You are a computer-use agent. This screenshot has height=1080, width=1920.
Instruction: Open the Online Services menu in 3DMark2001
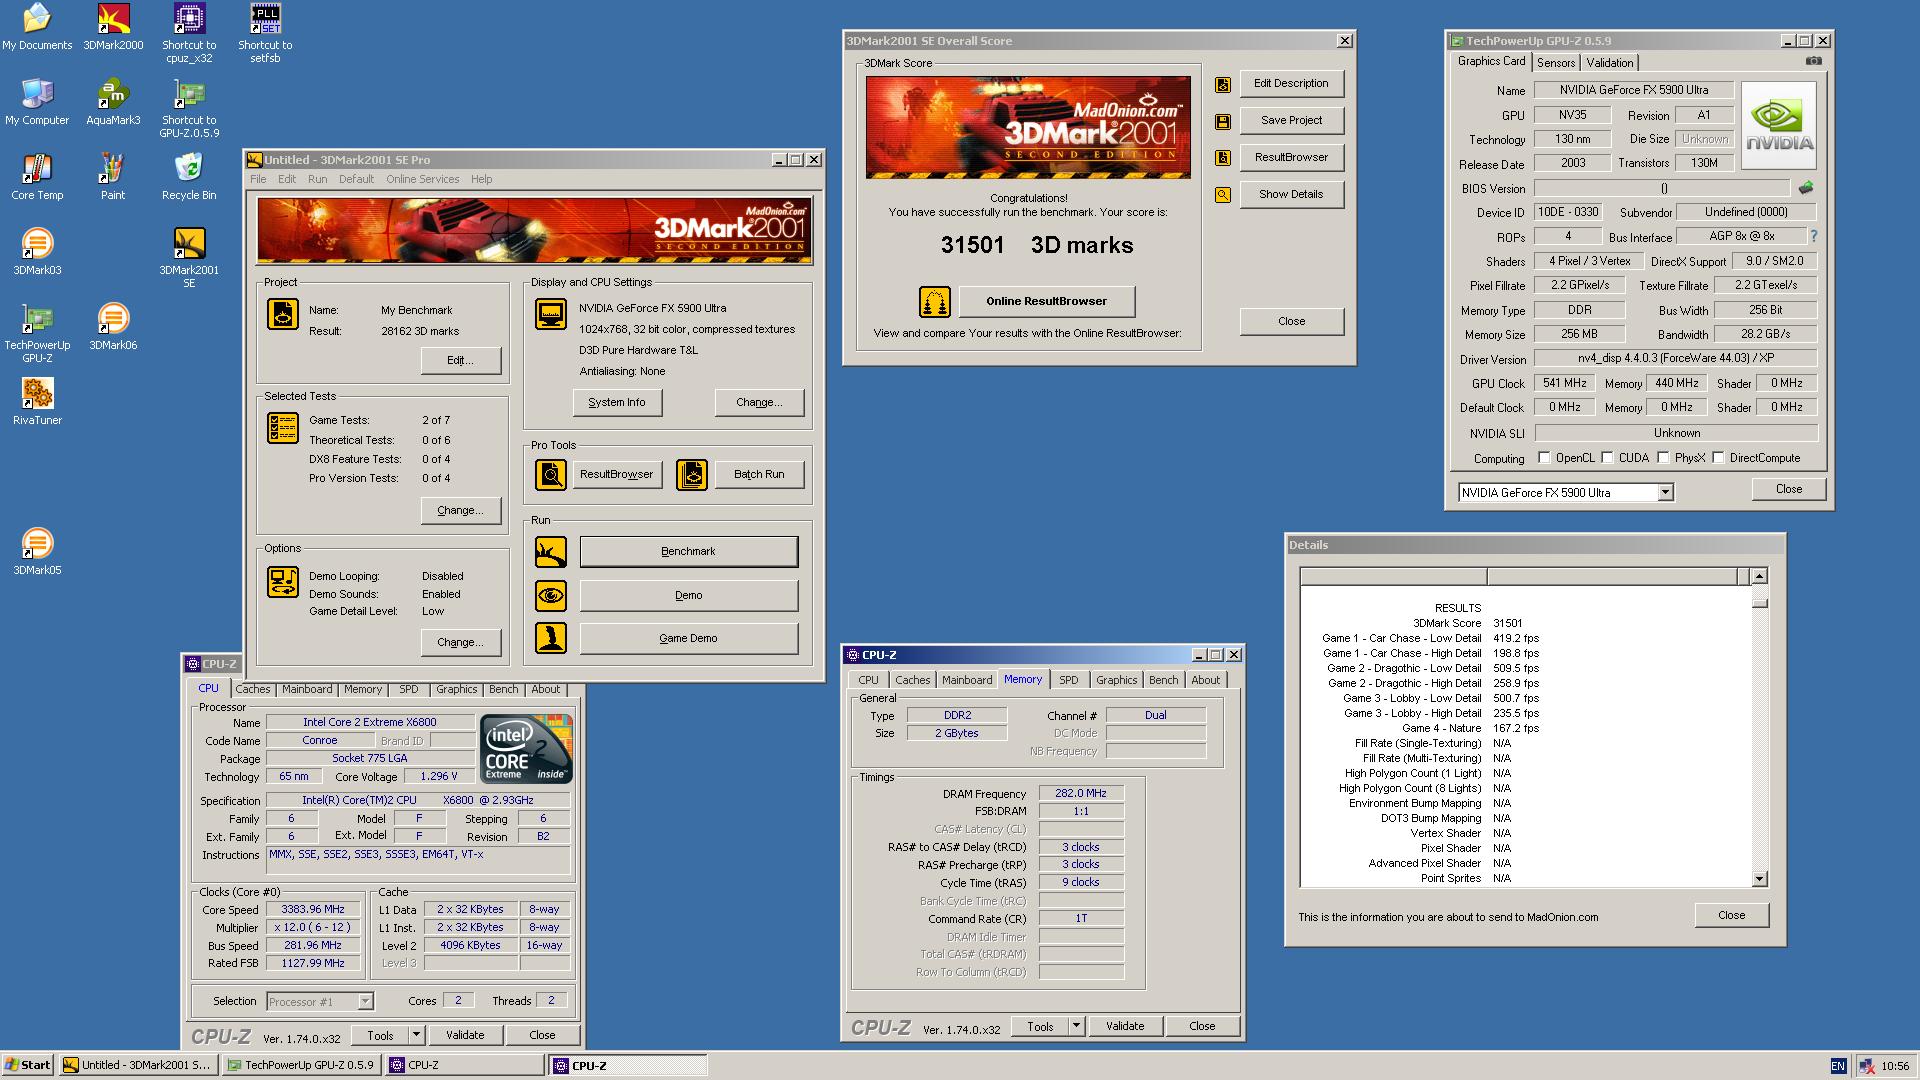point(422,179)
